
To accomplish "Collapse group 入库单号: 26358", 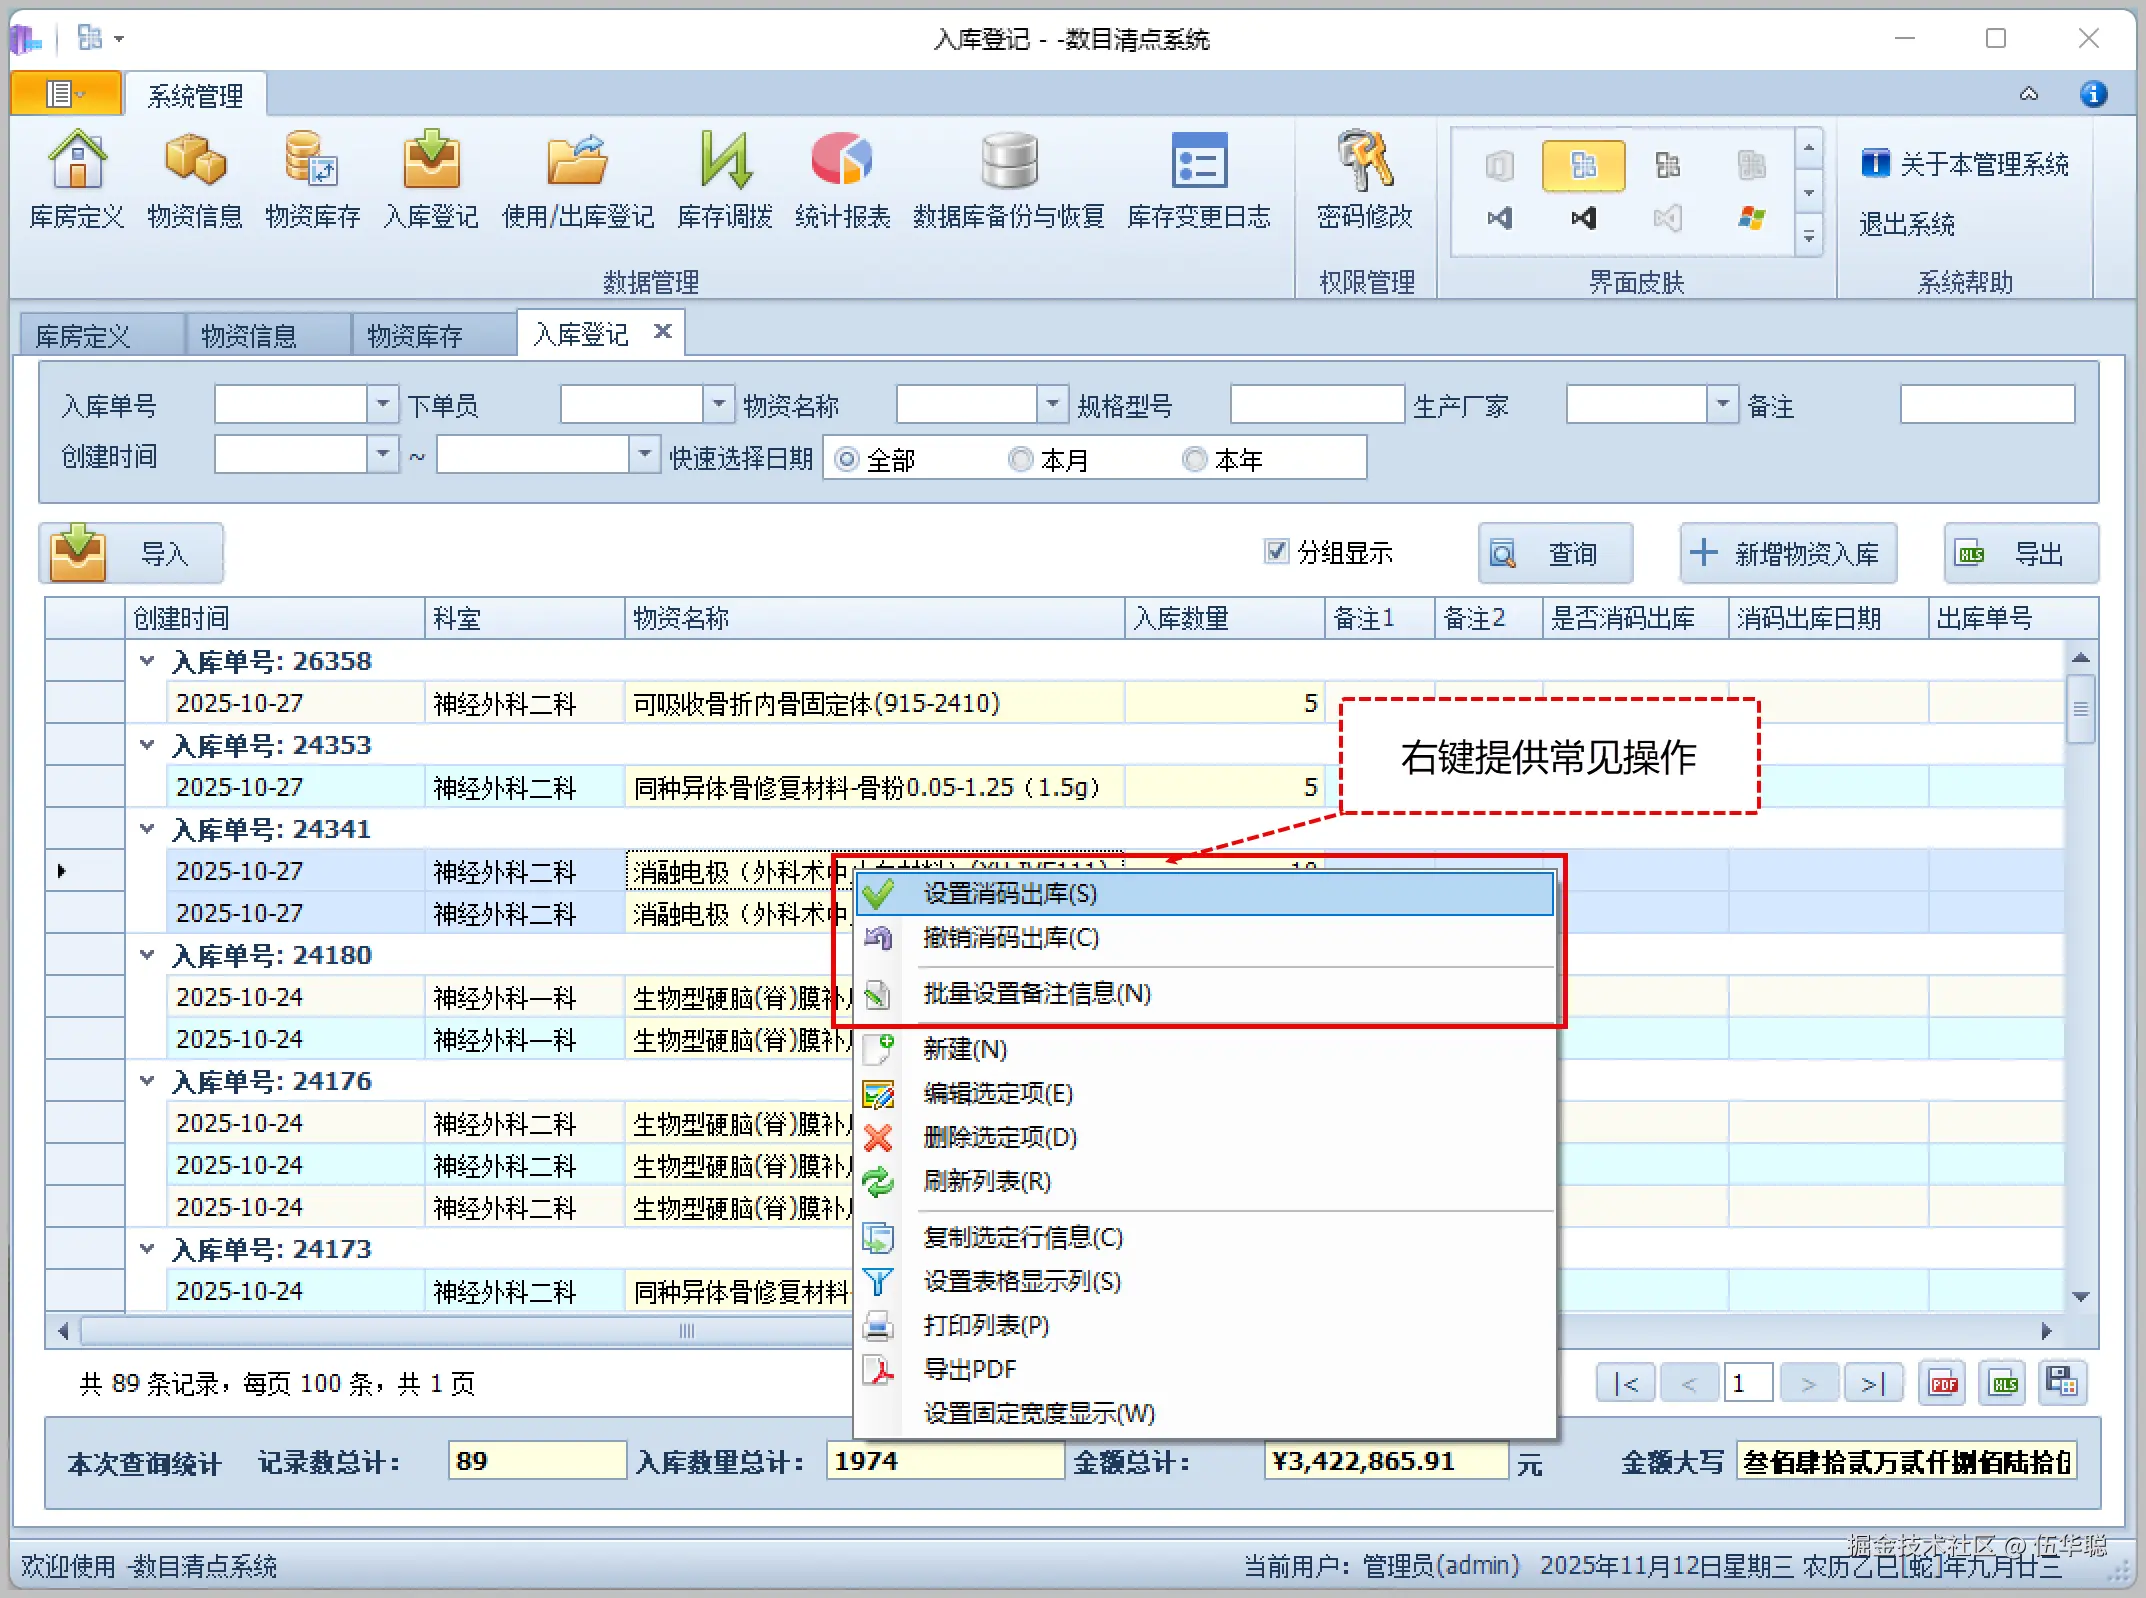I will (147, 661).
